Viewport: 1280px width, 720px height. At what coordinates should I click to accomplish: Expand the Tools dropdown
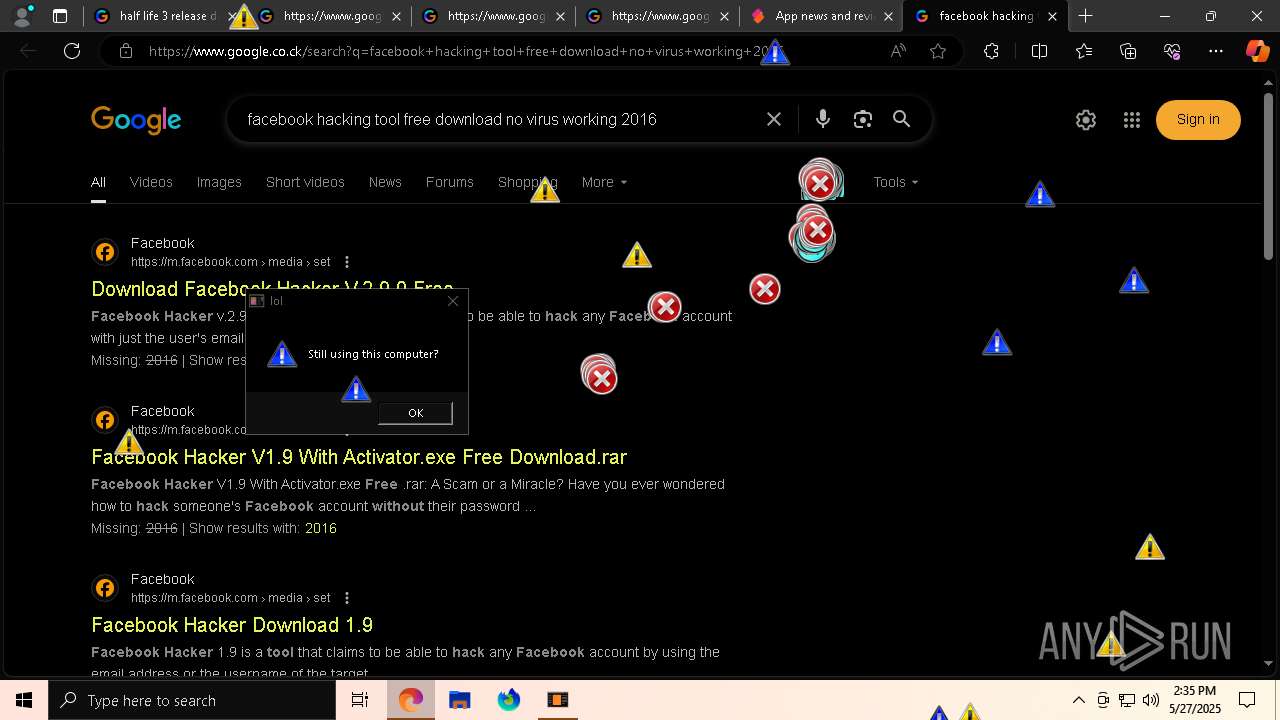pyautogui.click(x=895, y=182)
